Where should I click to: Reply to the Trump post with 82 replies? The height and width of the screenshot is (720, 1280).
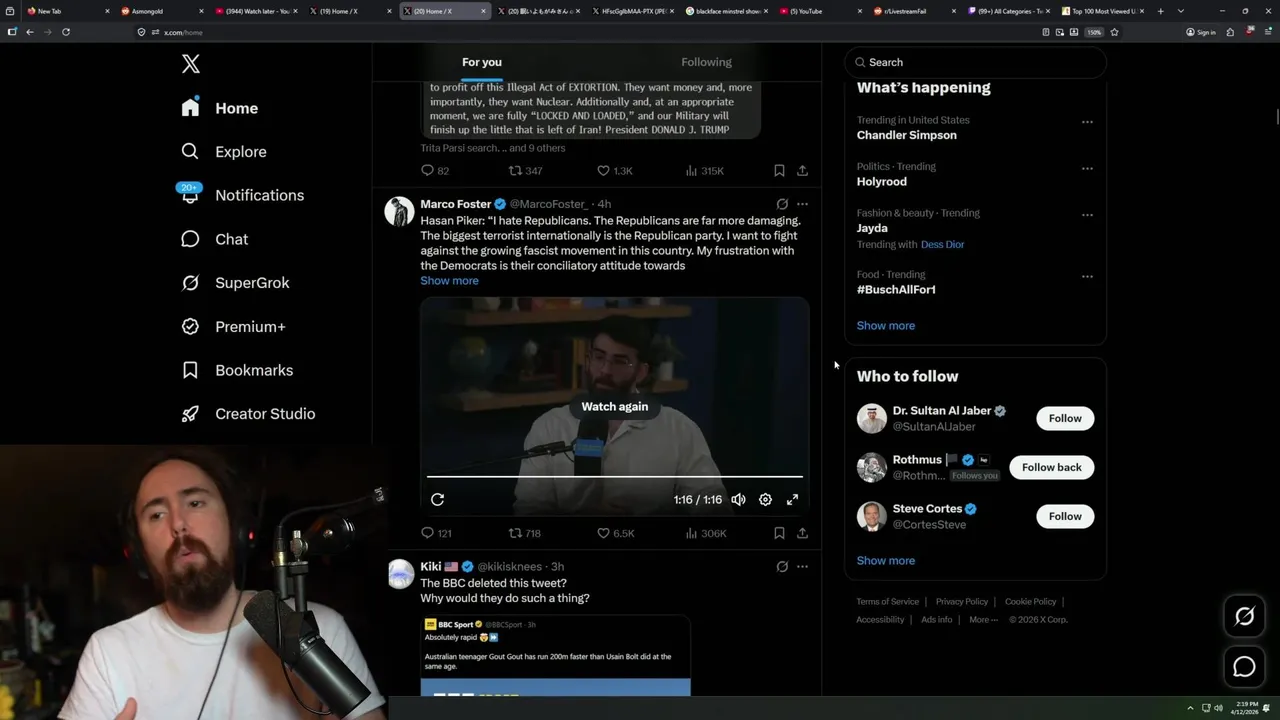(435, 171)
